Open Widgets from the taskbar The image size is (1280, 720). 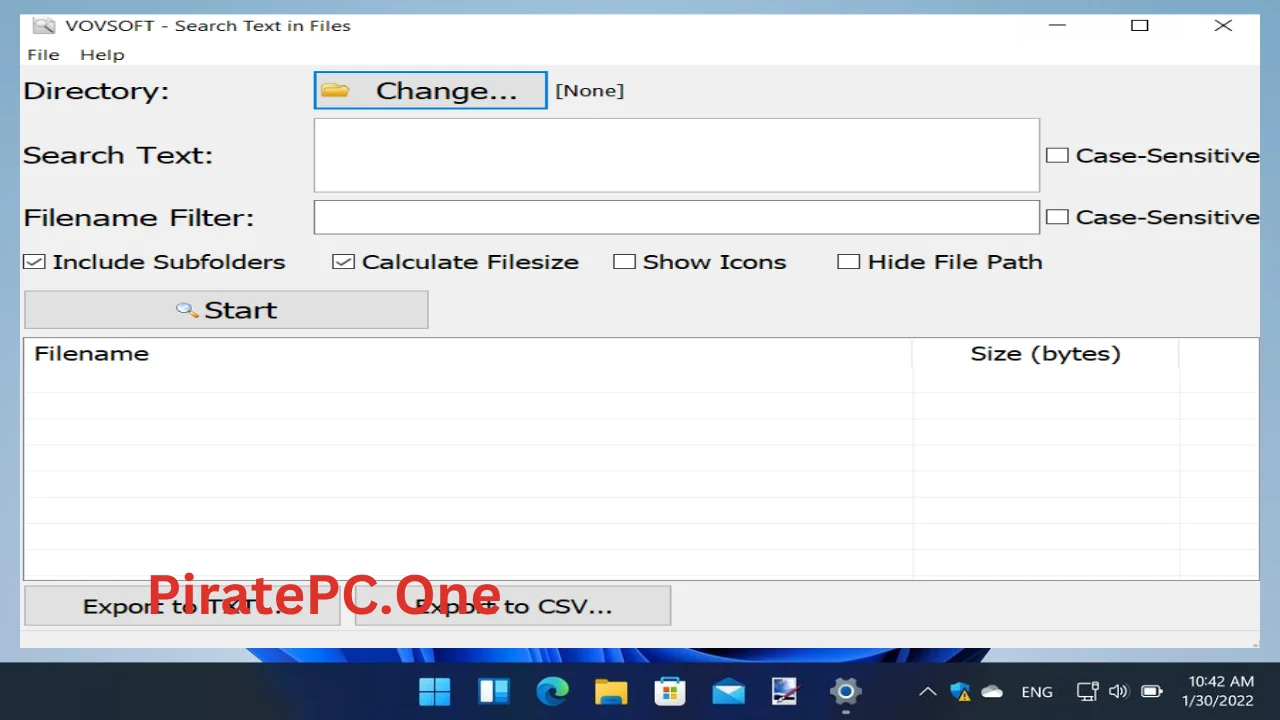point(494,691)
